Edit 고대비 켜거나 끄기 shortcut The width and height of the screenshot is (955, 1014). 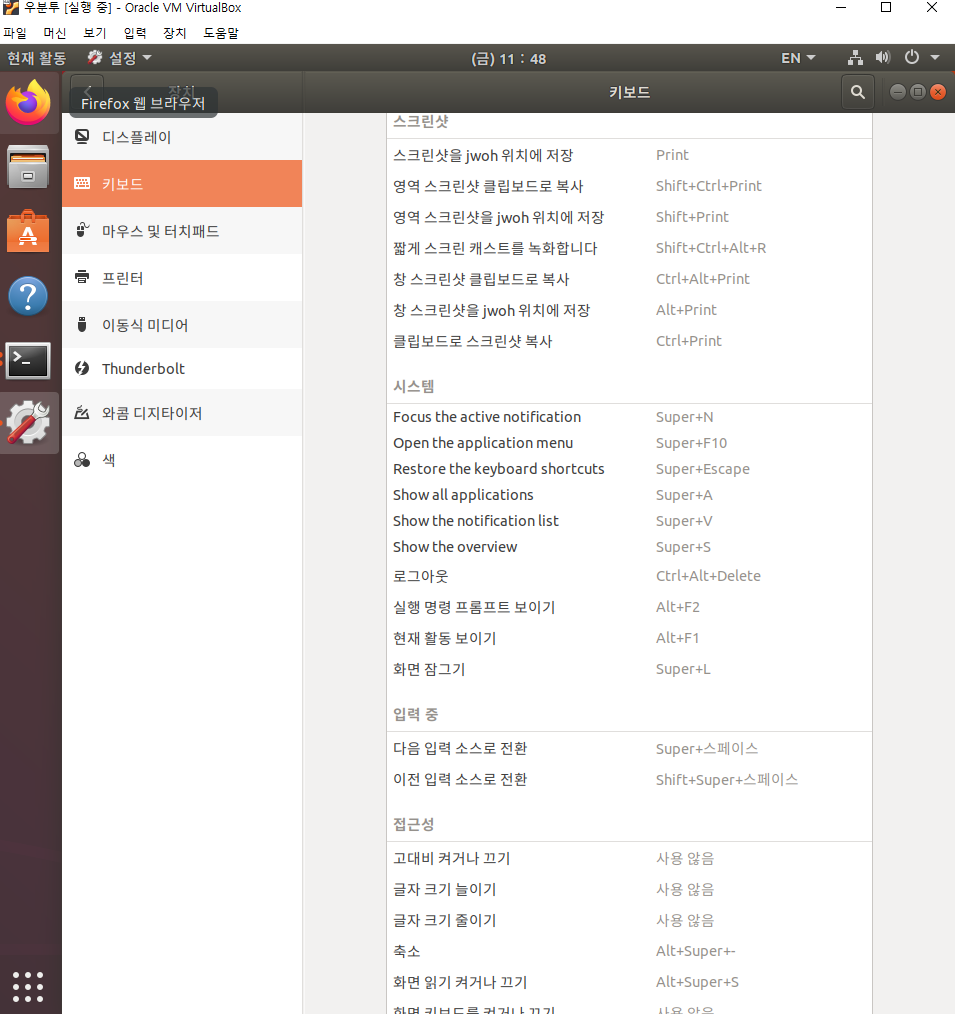[629, 858]
